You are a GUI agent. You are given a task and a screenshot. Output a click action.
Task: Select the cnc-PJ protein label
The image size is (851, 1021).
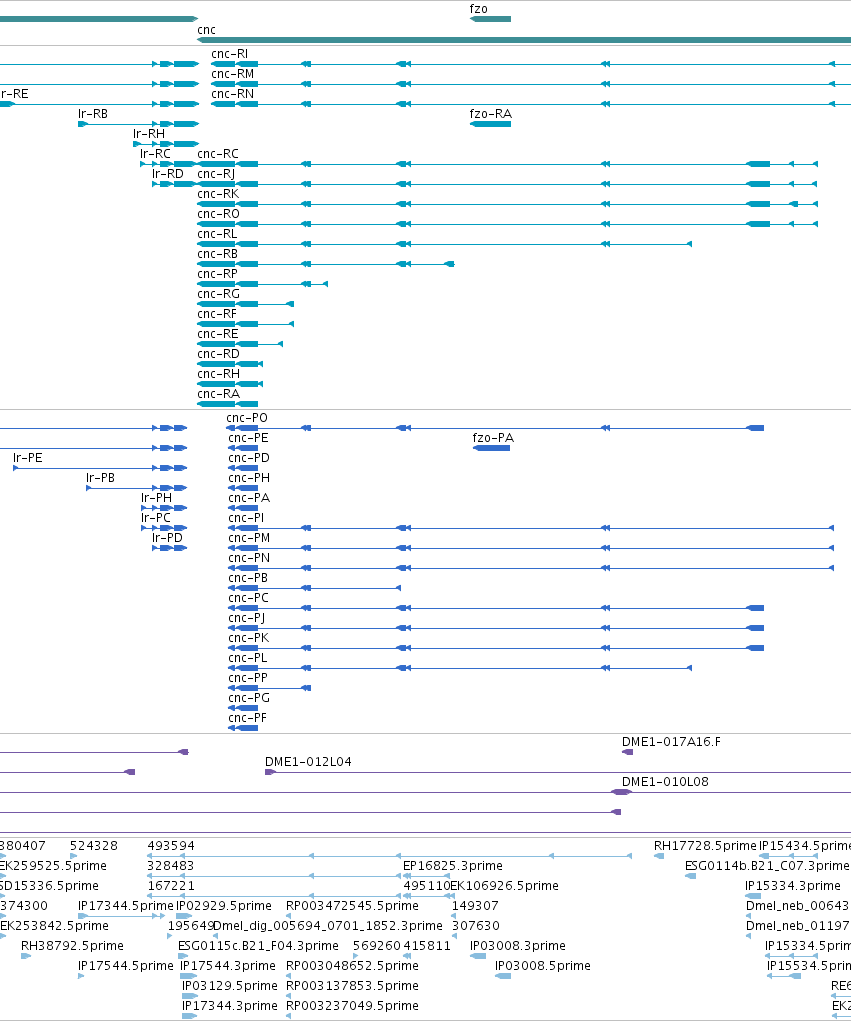tap(247, 618)
